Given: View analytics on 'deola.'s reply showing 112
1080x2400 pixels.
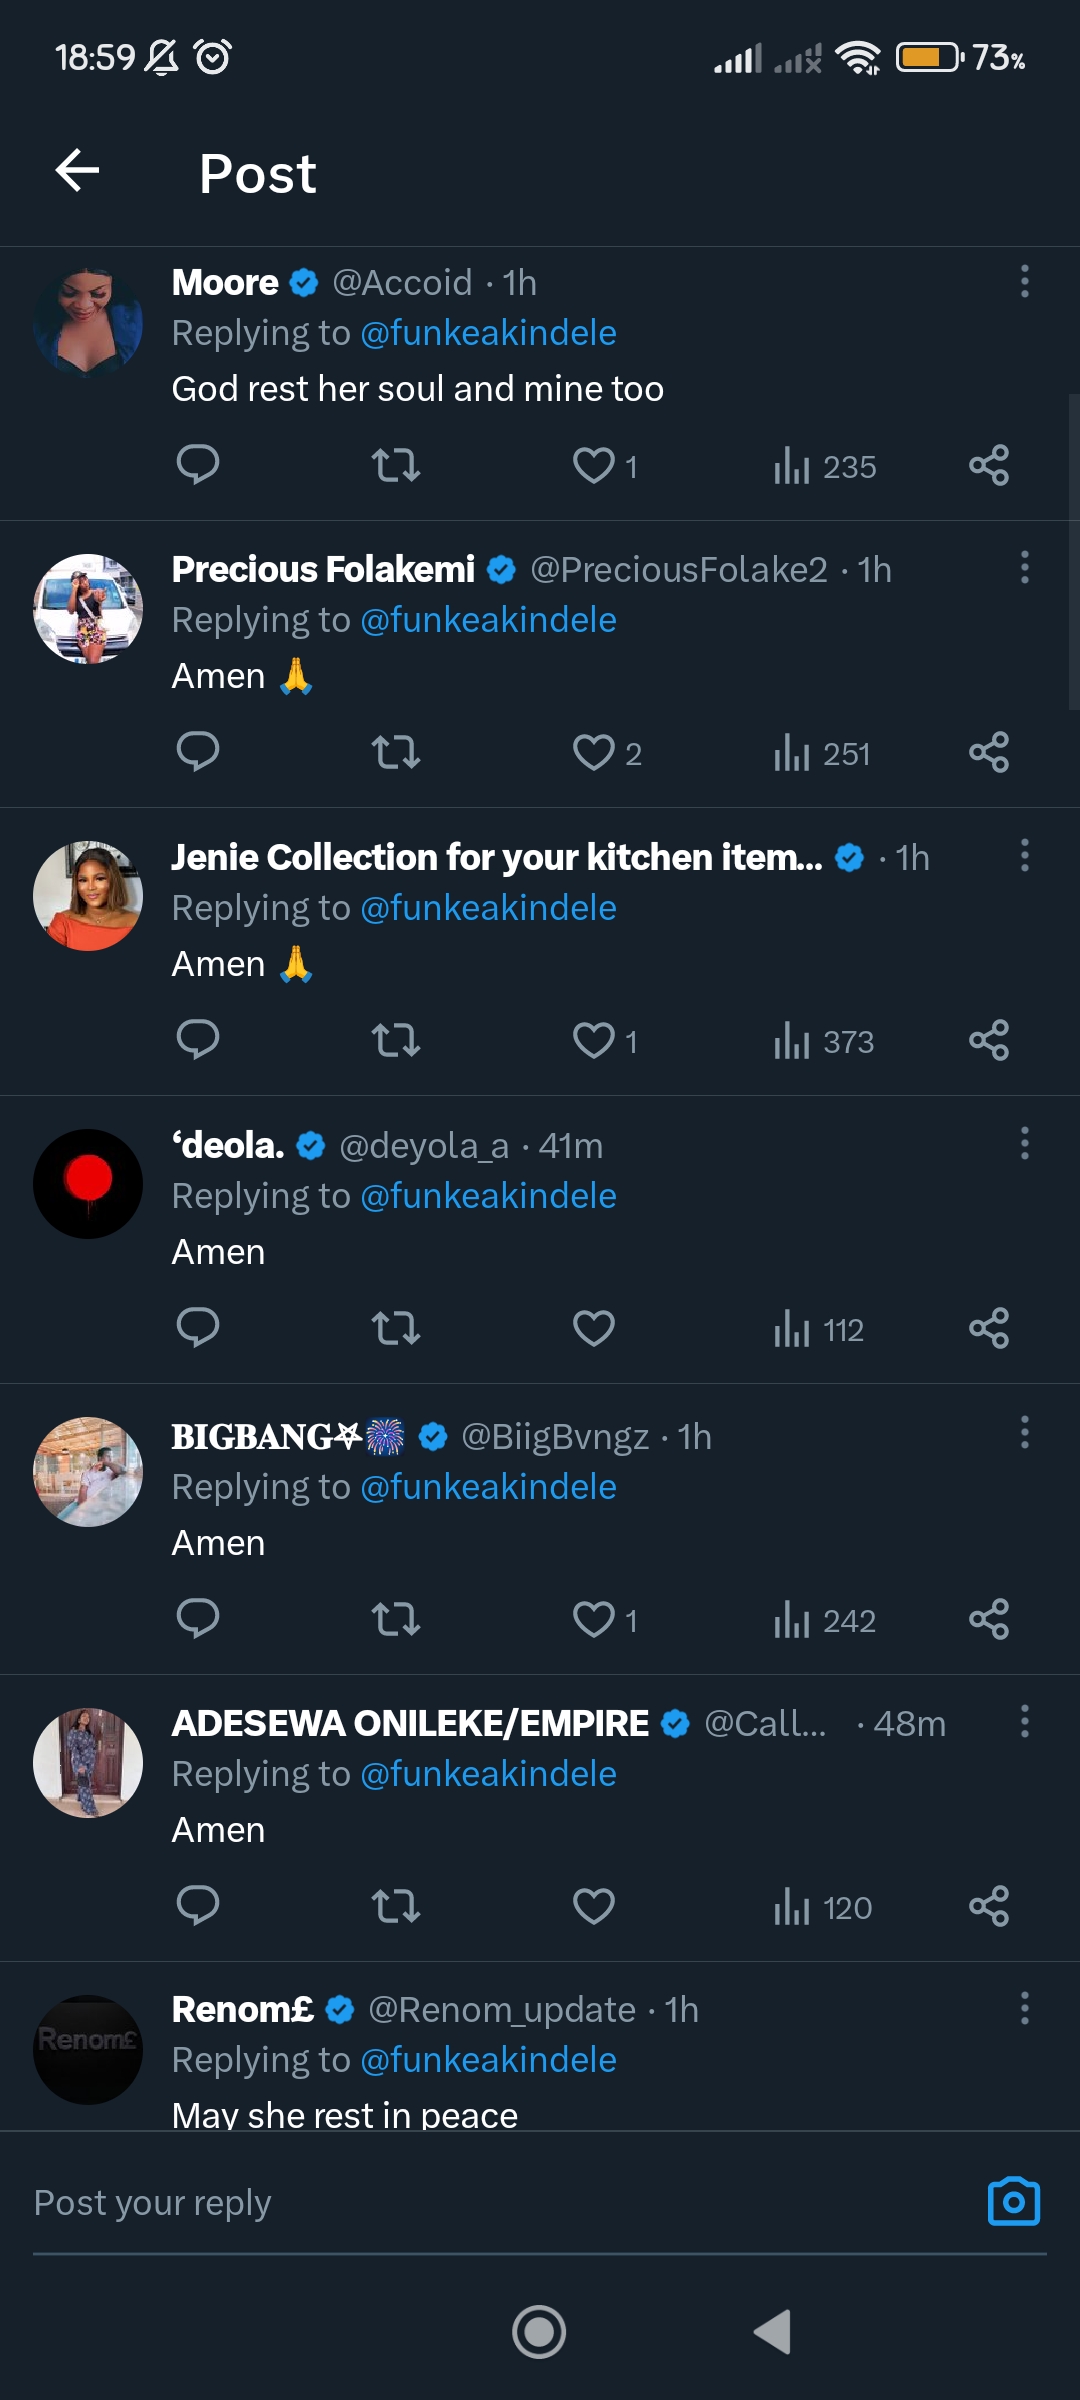Looking at the screenshot, I should (818, 1329).
